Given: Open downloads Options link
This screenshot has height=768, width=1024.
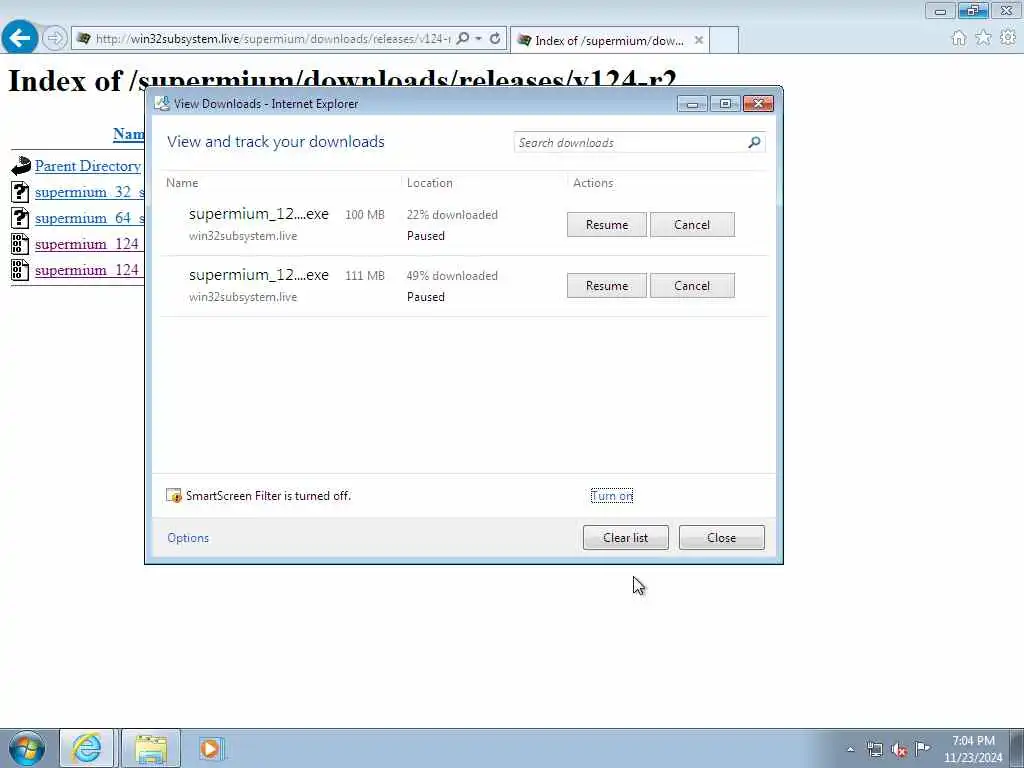Looking at the screenshot, I should point(188,537).
